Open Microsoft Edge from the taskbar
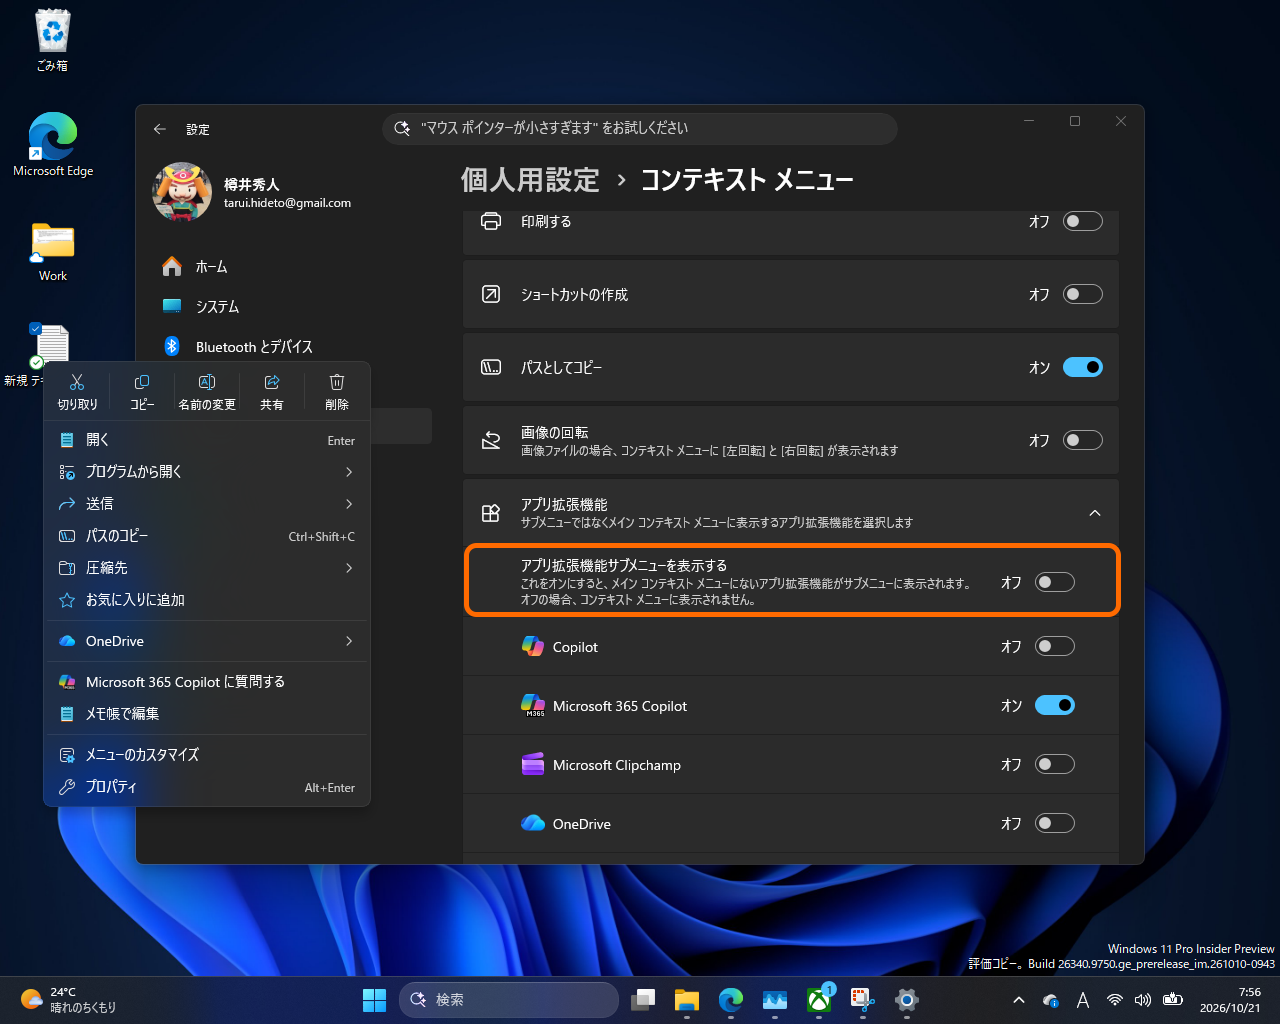This screenshot has height=1024, width=1280. tap(731, 999)
